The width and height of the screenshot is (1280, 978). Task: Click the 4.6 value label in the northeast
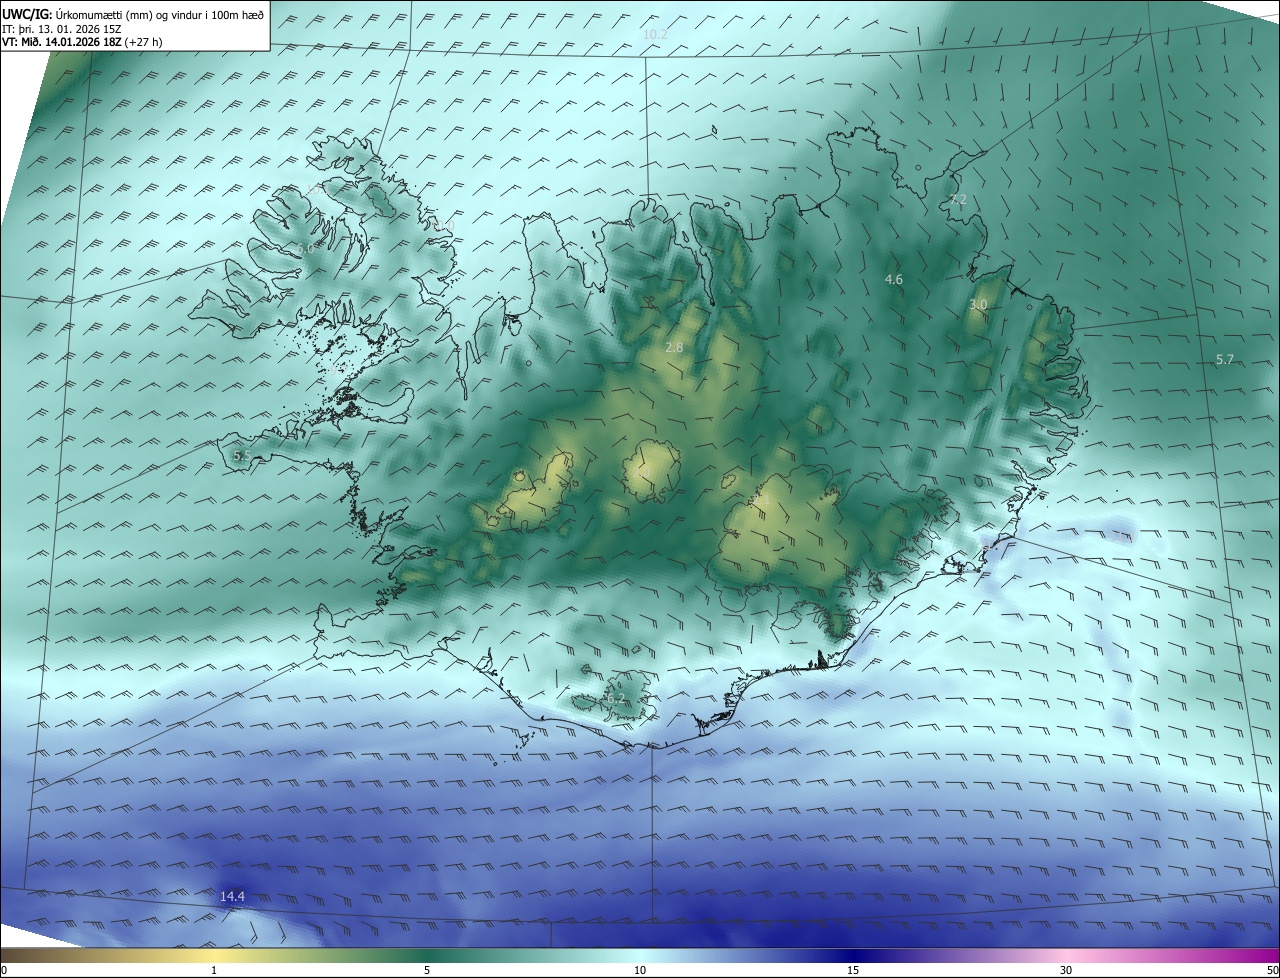tap(894, 280)
